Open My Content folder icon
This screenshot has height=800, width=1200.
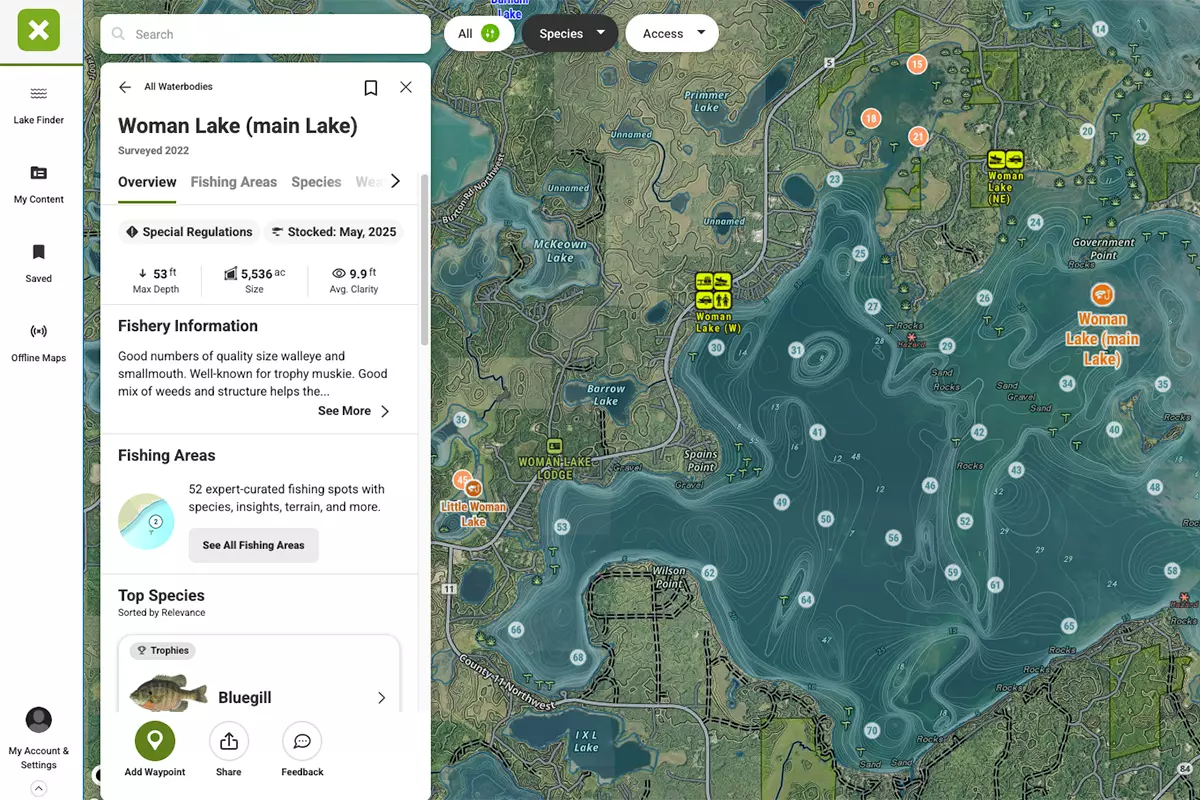tap(38, 173)
